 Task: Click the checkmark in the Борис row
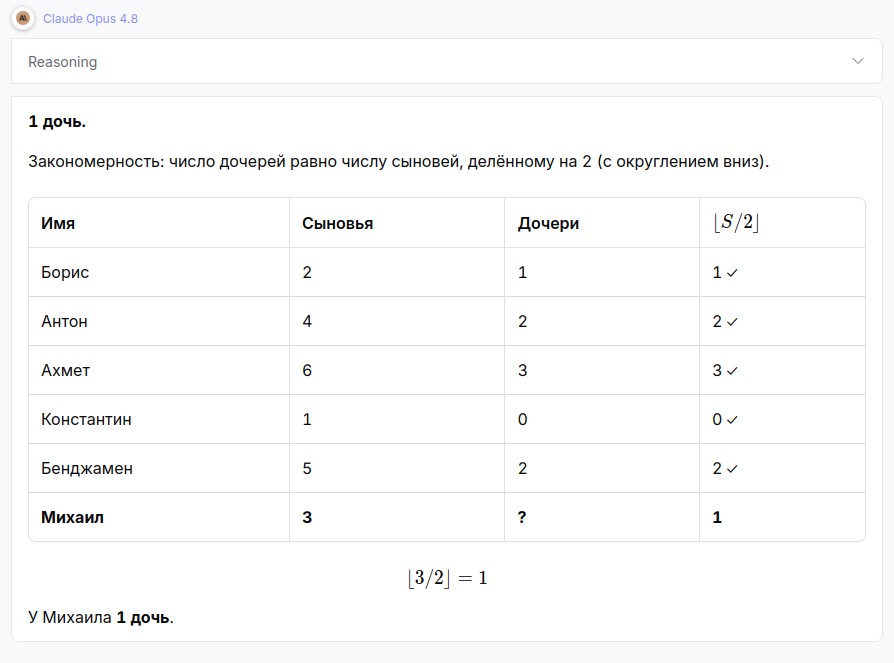[733, 273]
